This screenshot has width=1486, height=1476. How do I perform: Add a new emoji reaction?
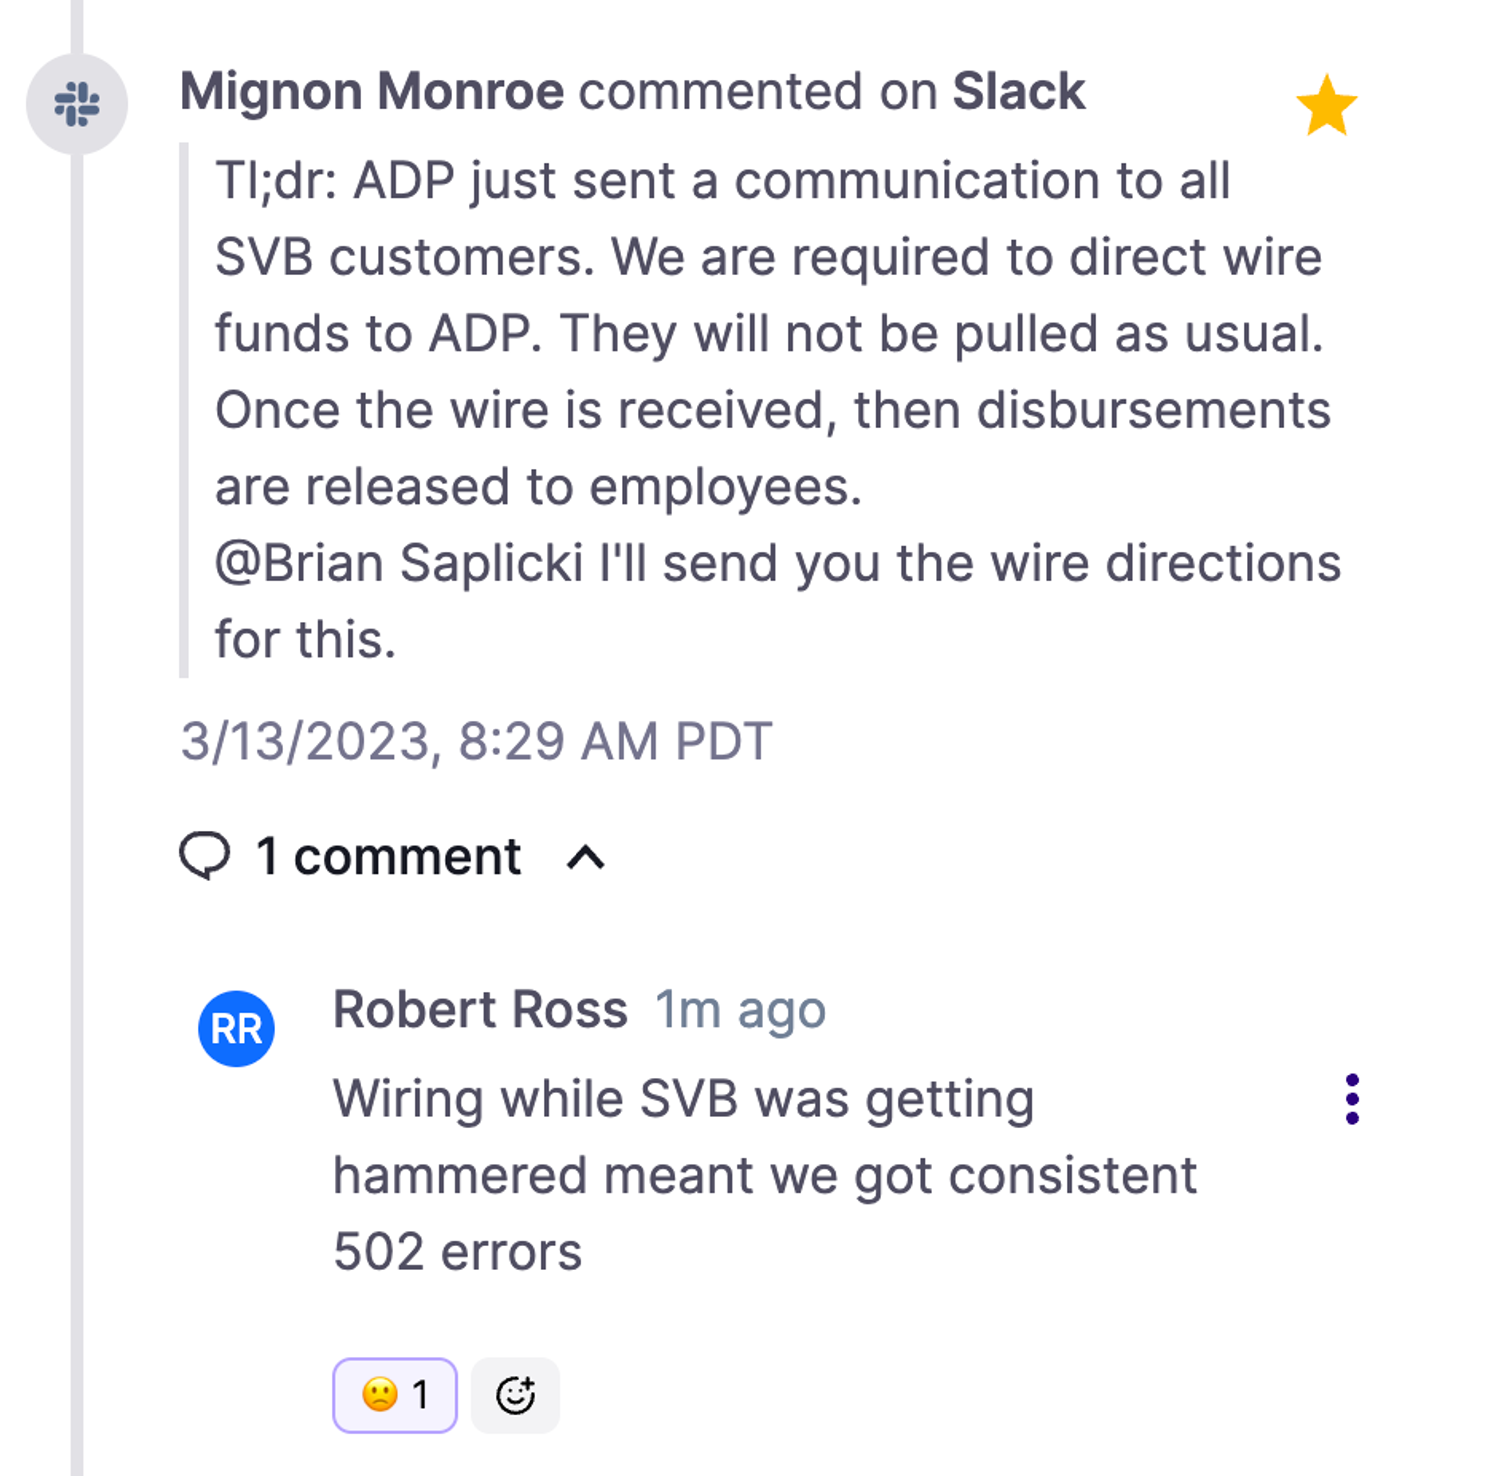point(515,1395)
